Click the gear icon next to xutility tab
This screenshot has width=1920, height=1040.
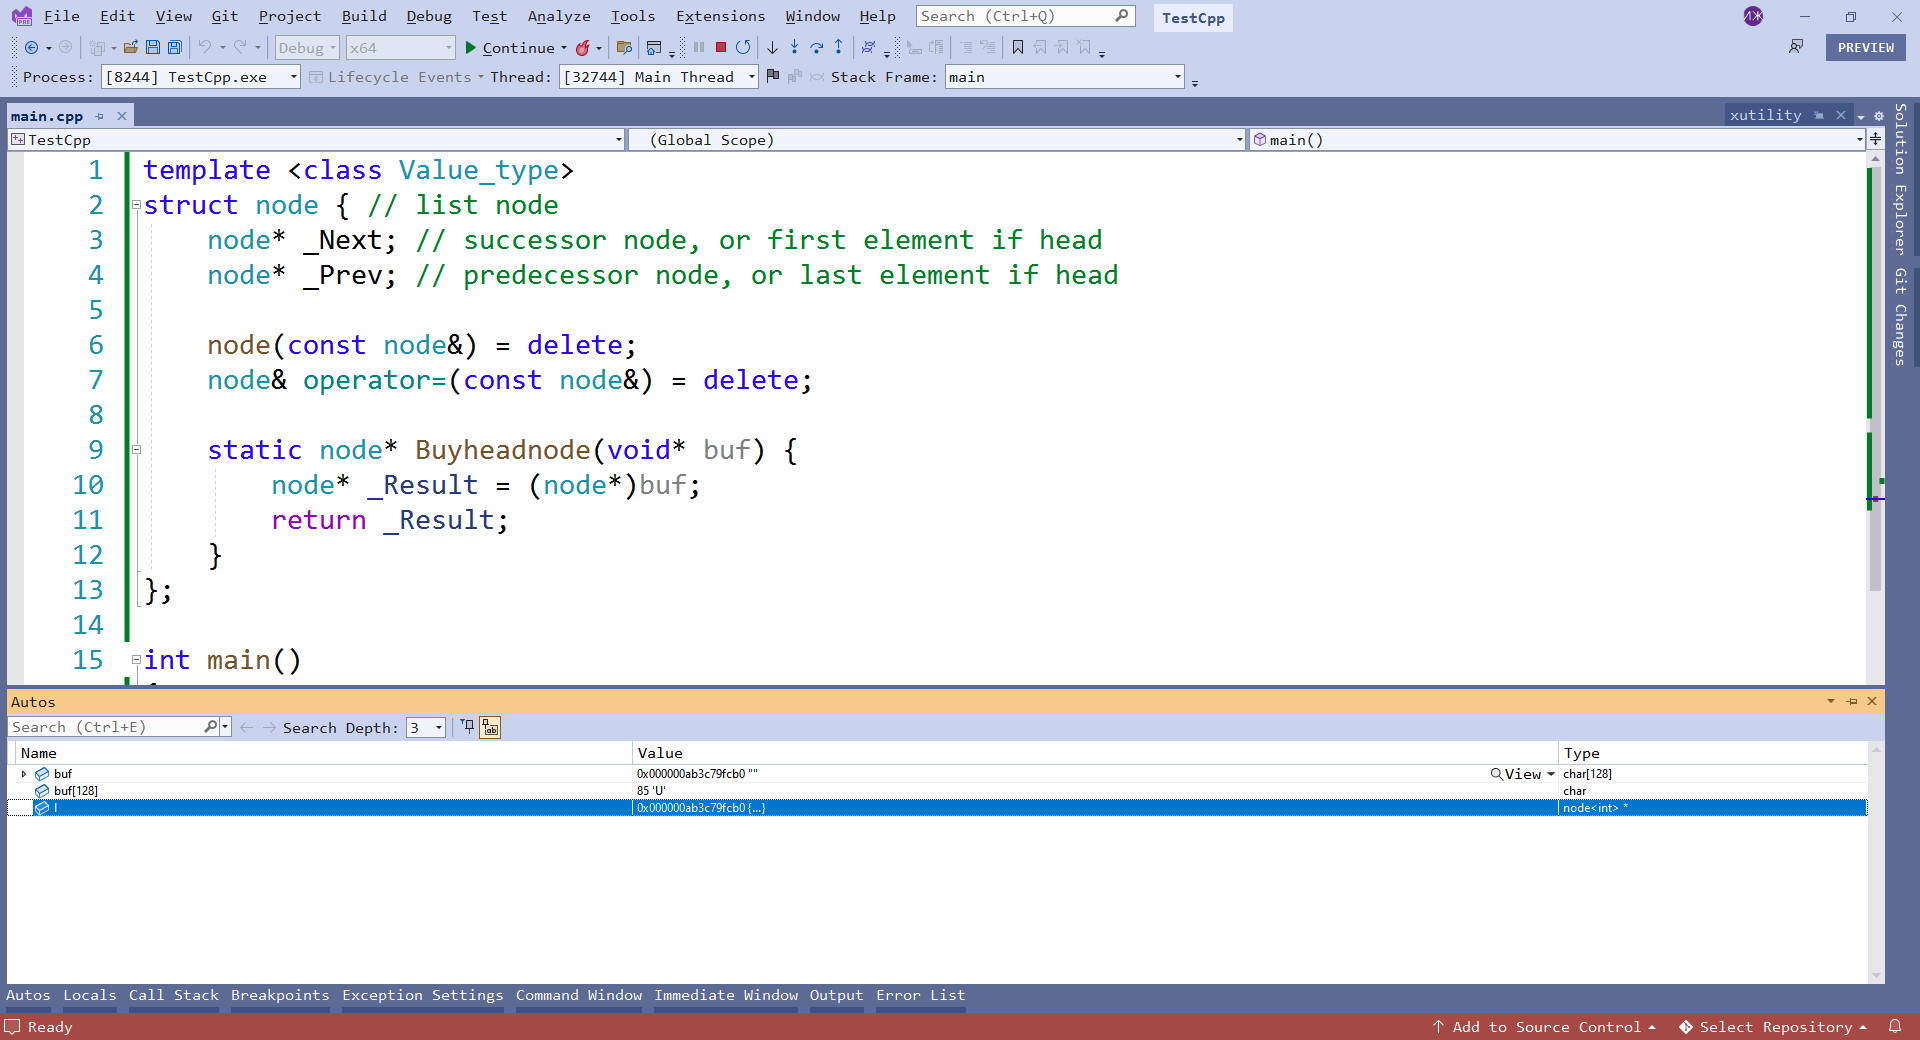click(1878, 116)
